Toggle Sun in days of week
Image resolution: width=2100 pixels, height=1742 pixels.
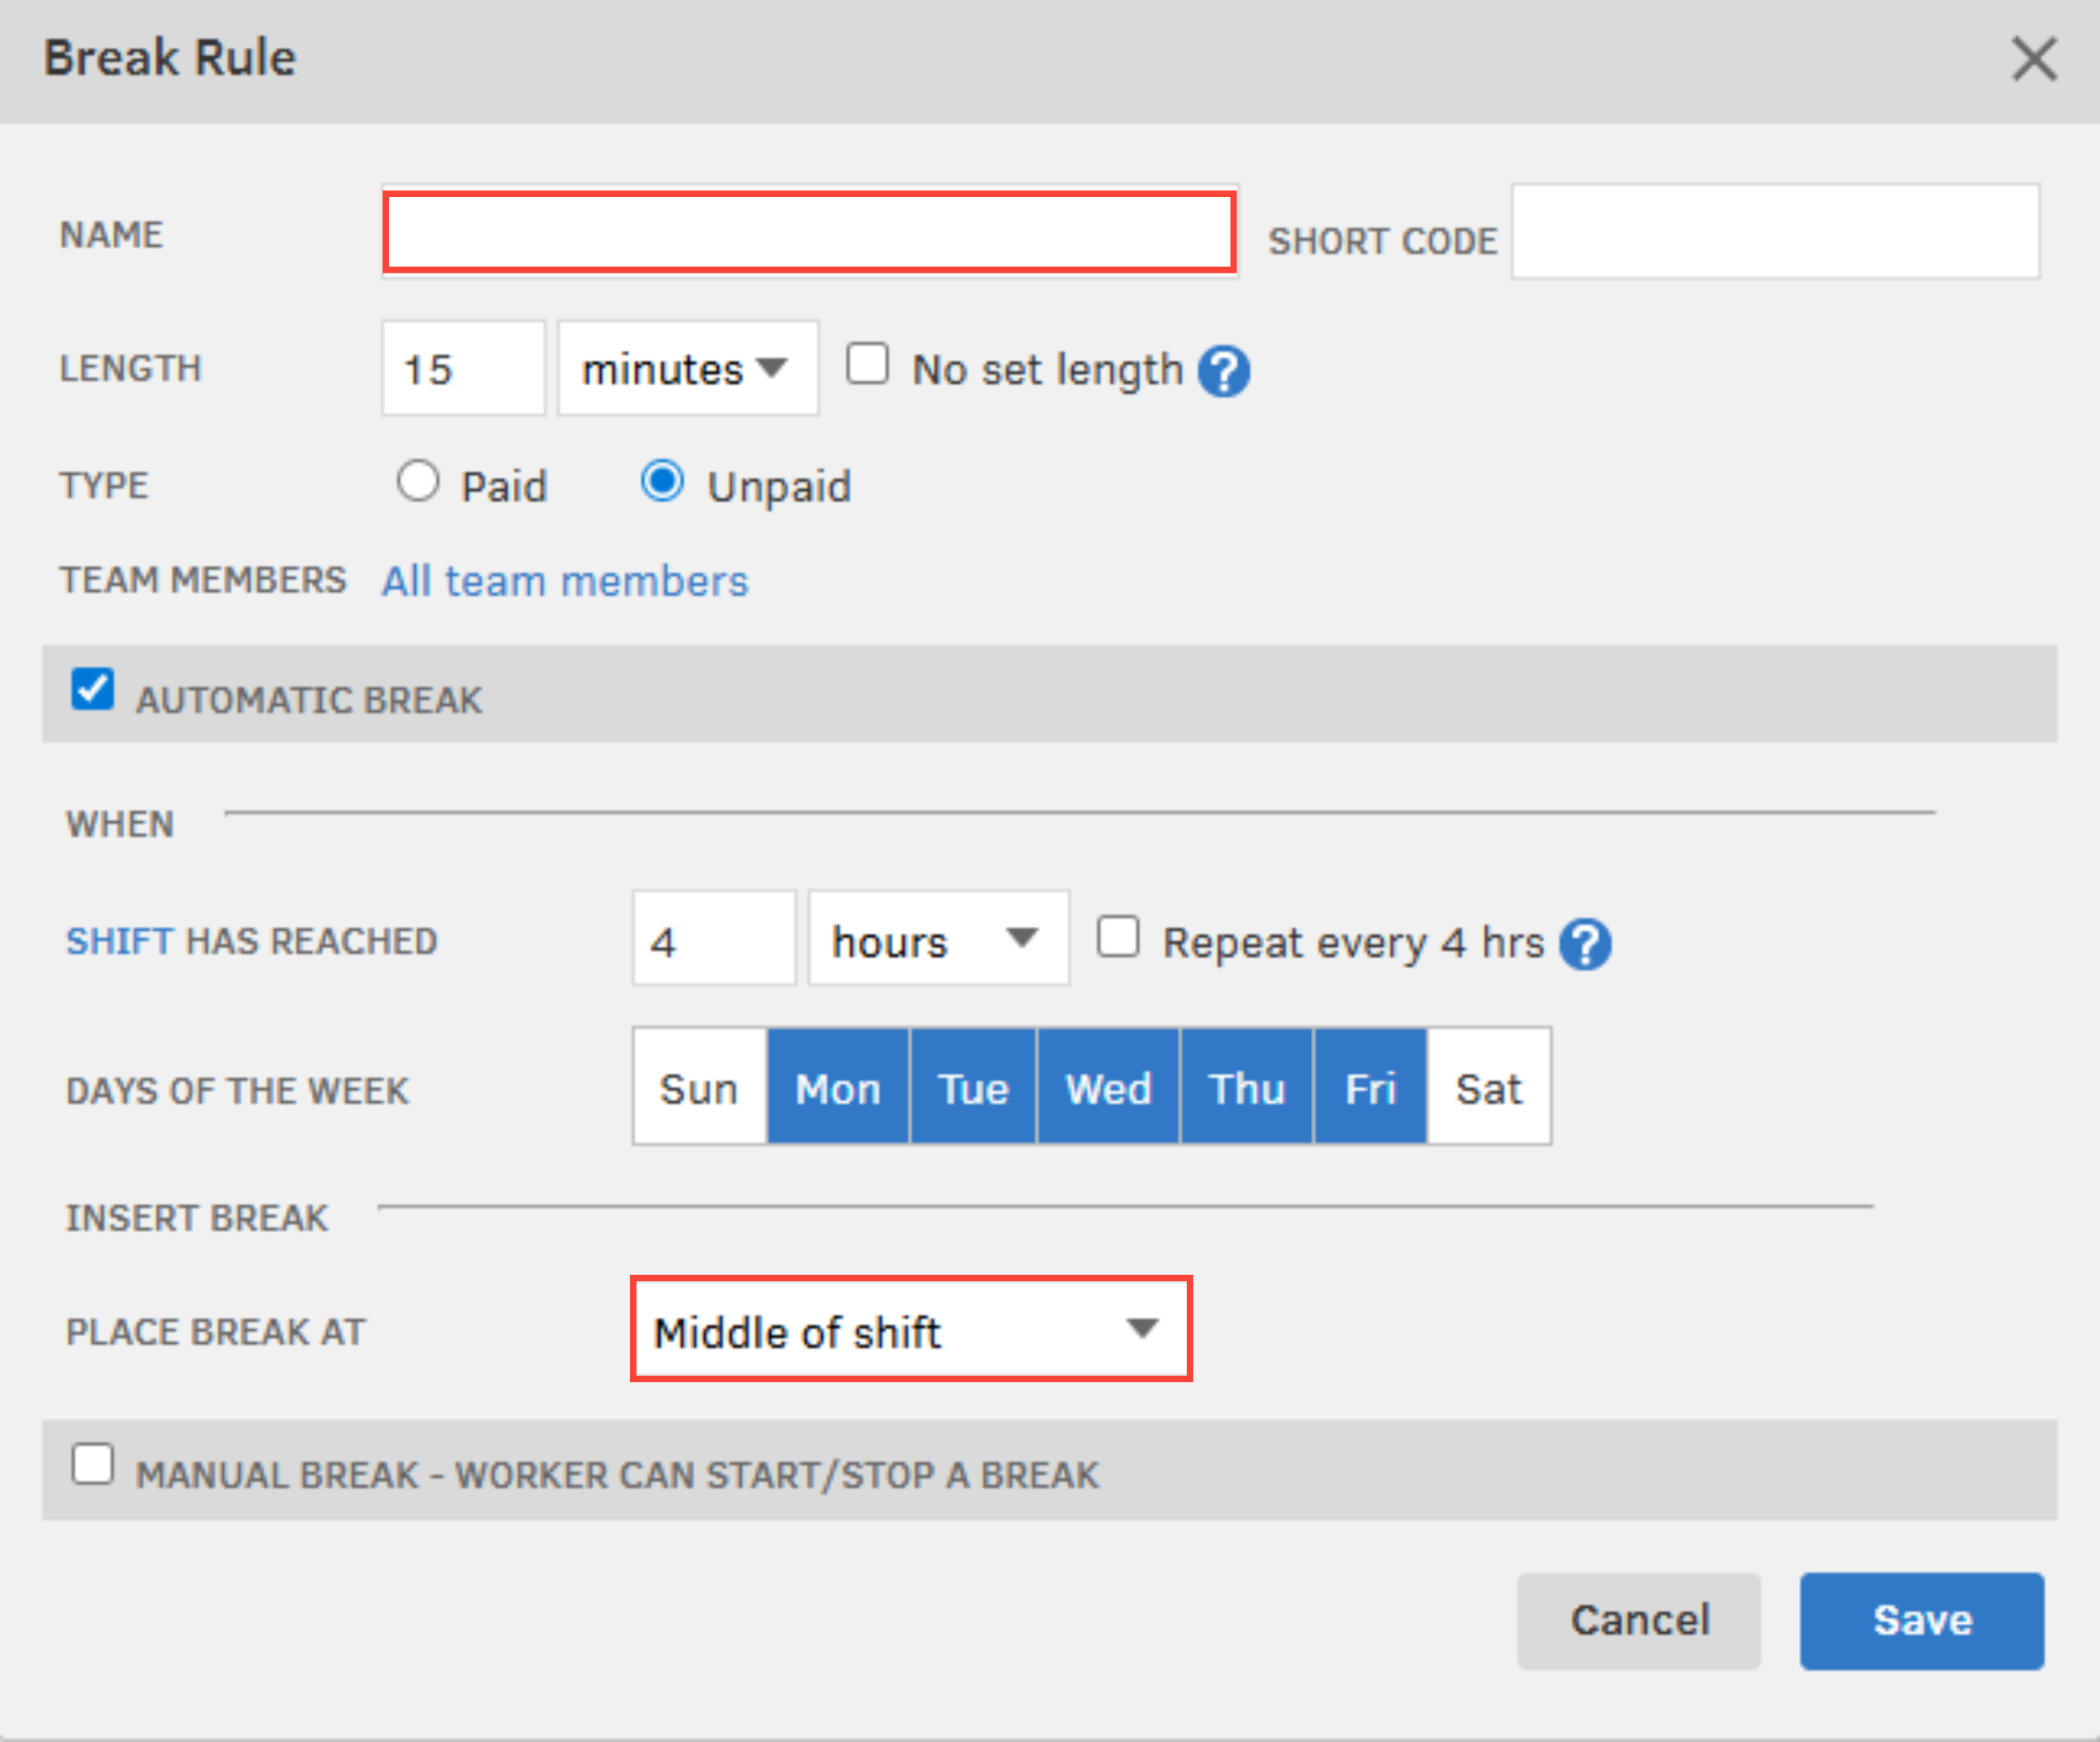pos(699,1087)
